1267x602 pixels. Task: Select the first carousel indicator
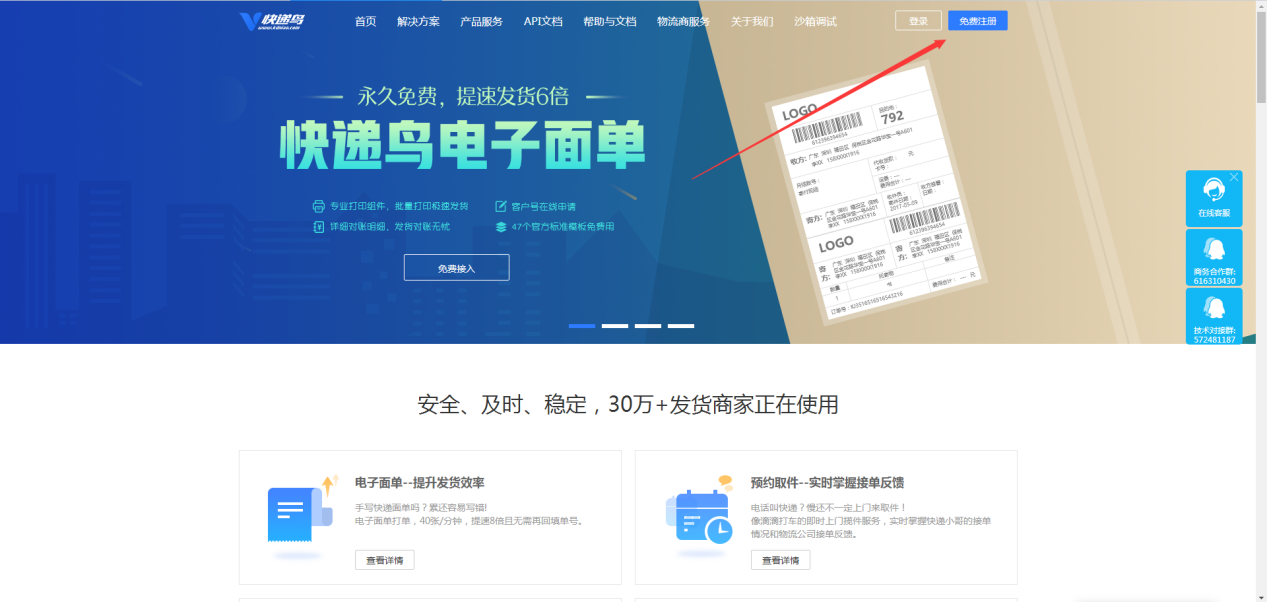click(582, 326)
